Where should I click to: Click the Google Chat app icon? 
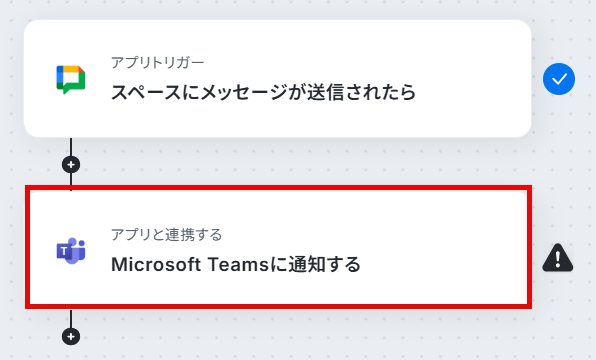click(71, 79)
